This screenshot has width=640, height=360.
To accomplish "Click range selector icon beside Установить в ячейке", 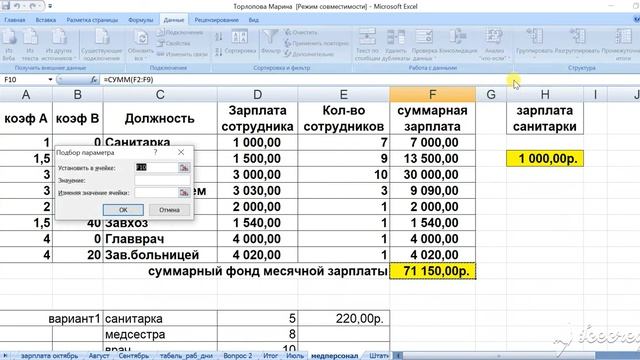I will click(x=184, y=168).
